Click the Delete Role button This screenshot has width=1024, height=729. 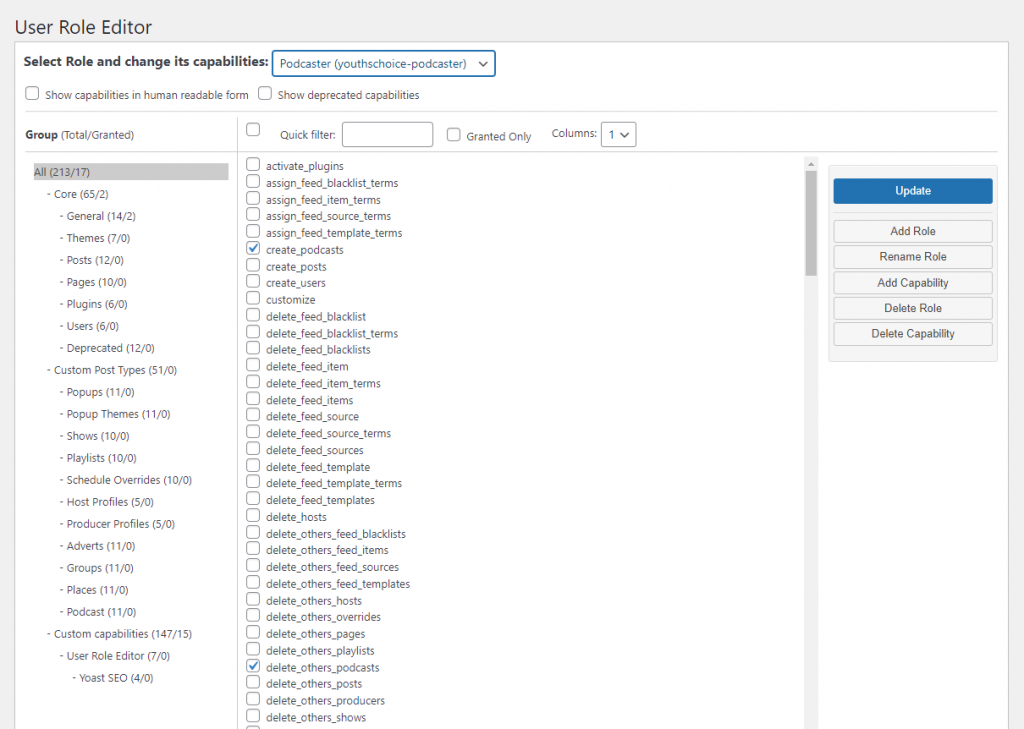coord(912,308)
